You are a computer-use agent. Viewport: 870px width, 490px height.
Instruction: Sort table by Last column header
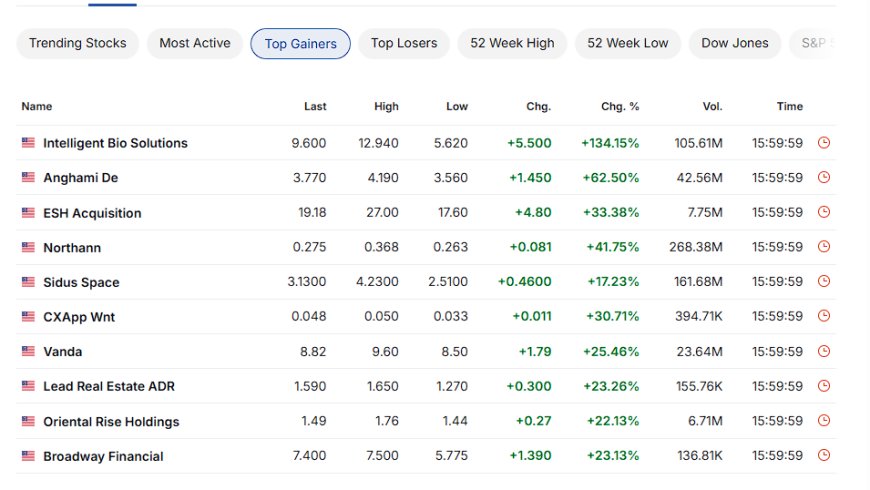click(315, 106)
